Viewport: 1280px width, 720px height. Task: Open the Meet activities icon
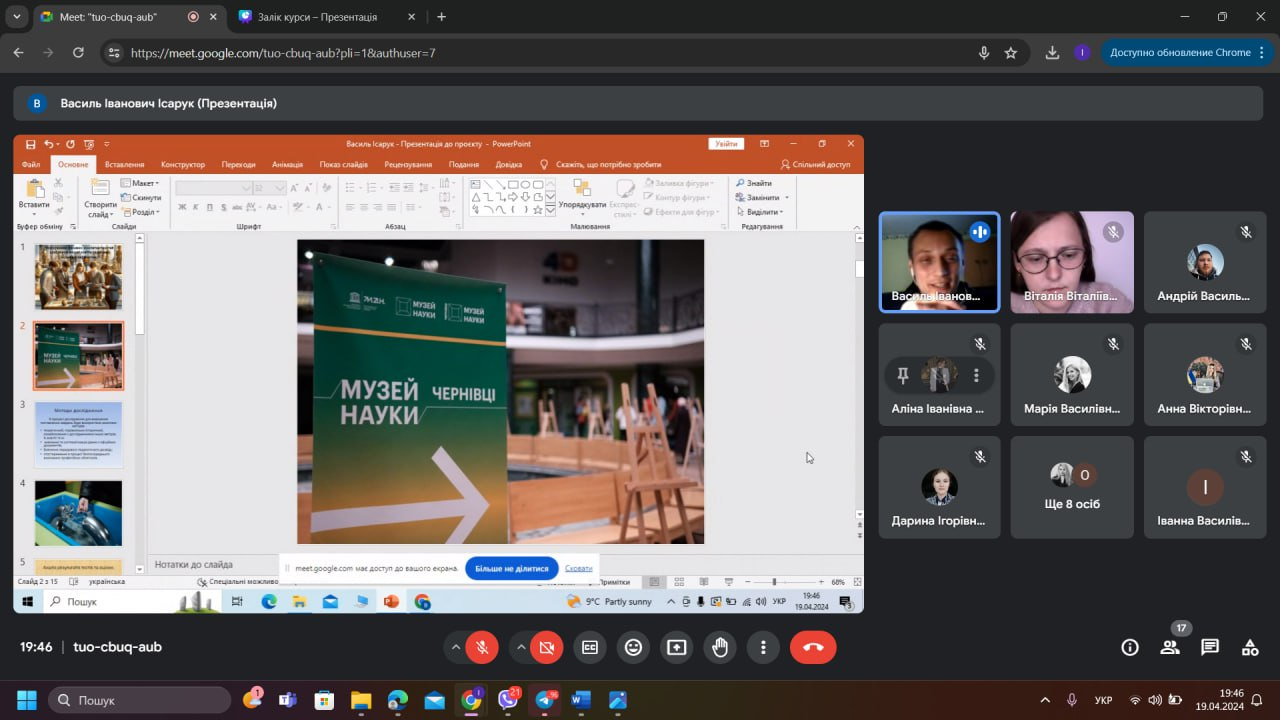tap(1250, 647)
